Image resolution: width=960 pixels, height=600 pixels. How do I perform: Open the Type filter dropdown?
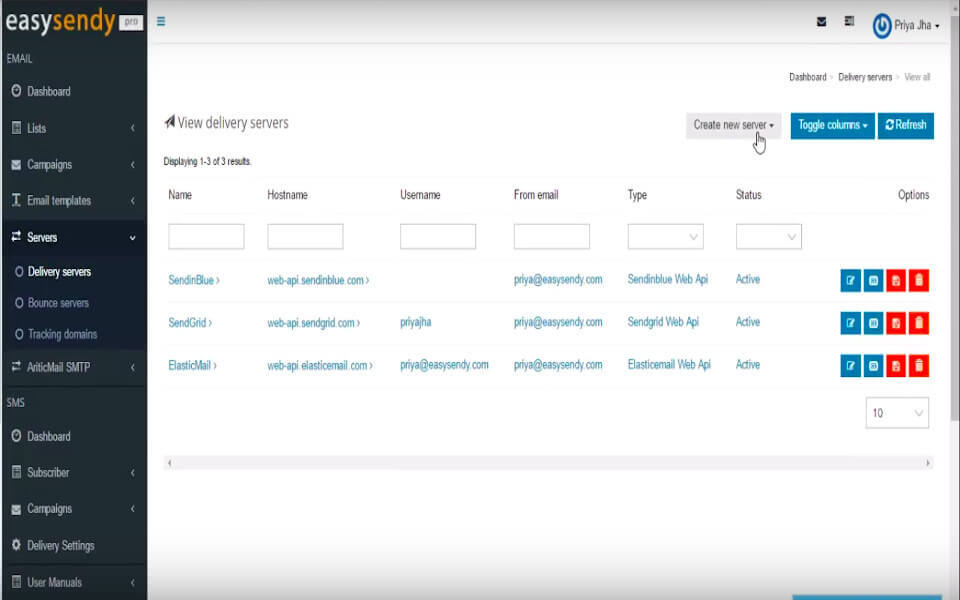pos(666,237)
